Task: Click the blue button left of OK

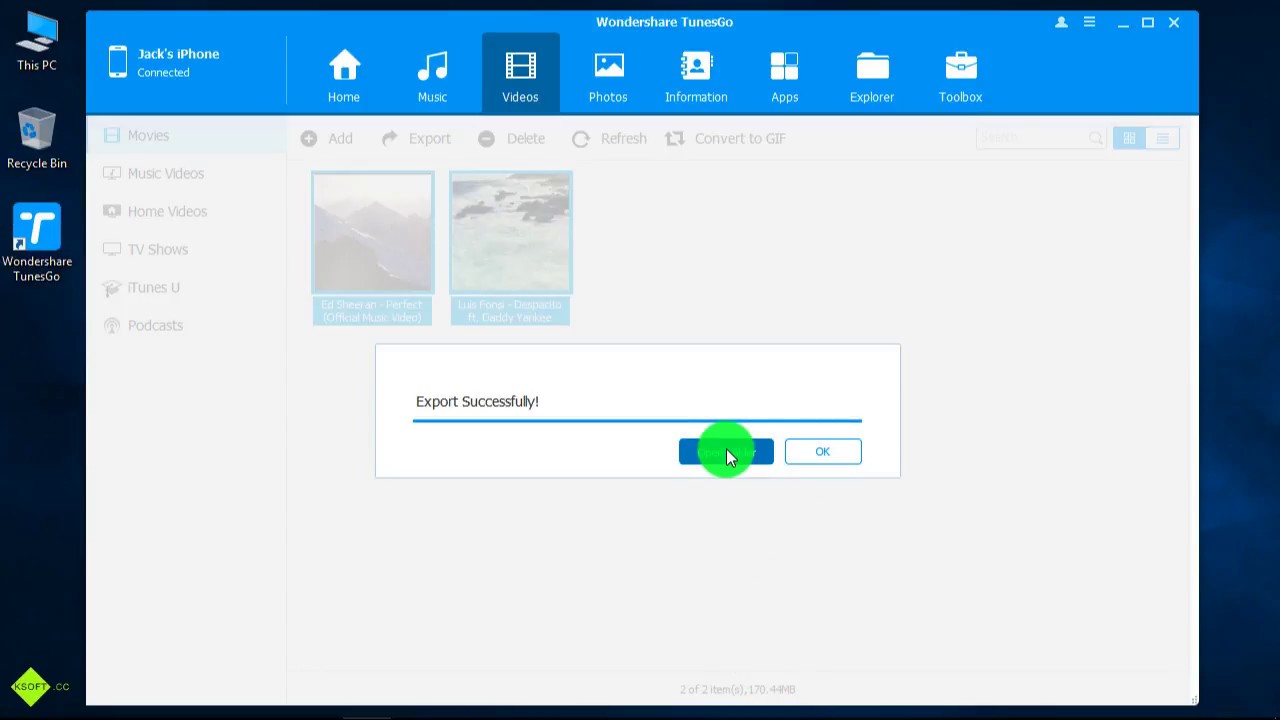Action: pos(726,451)
